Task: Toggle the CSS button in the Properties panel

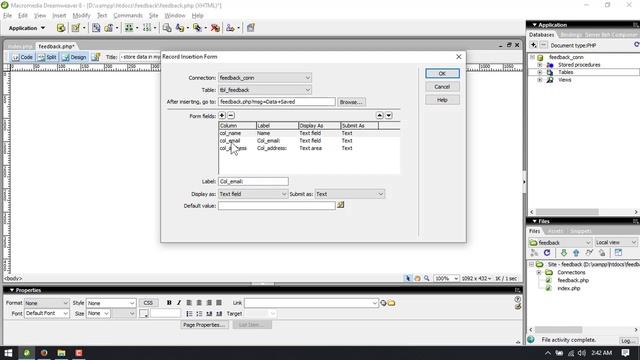Action: click(x=148, y=303)
